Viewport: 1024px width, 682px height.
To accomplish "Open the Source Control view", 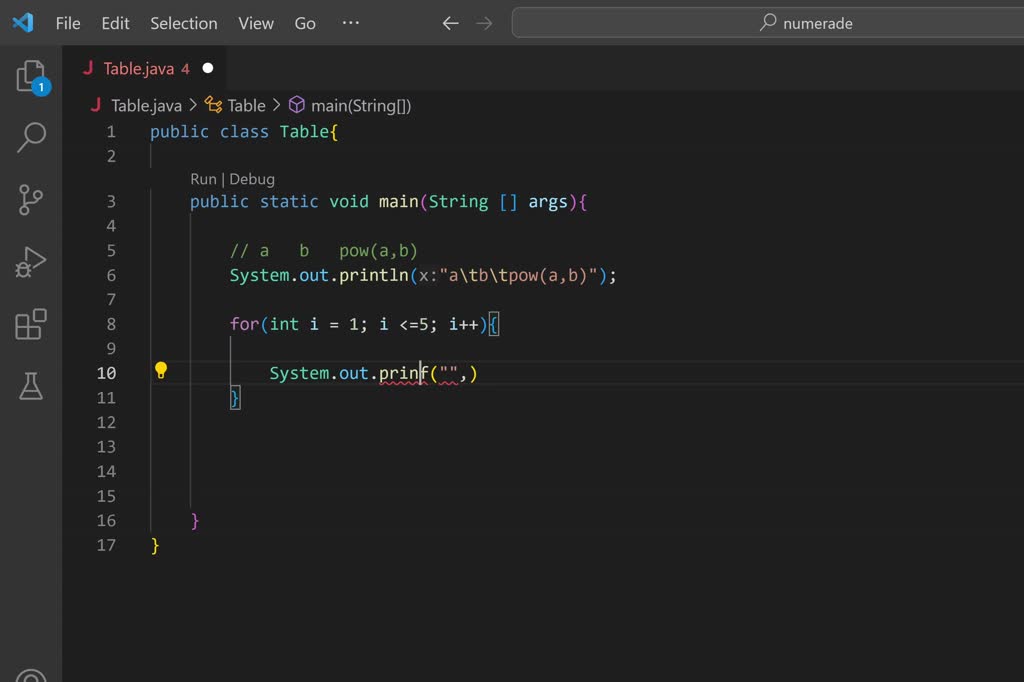I will click(31, 200).
